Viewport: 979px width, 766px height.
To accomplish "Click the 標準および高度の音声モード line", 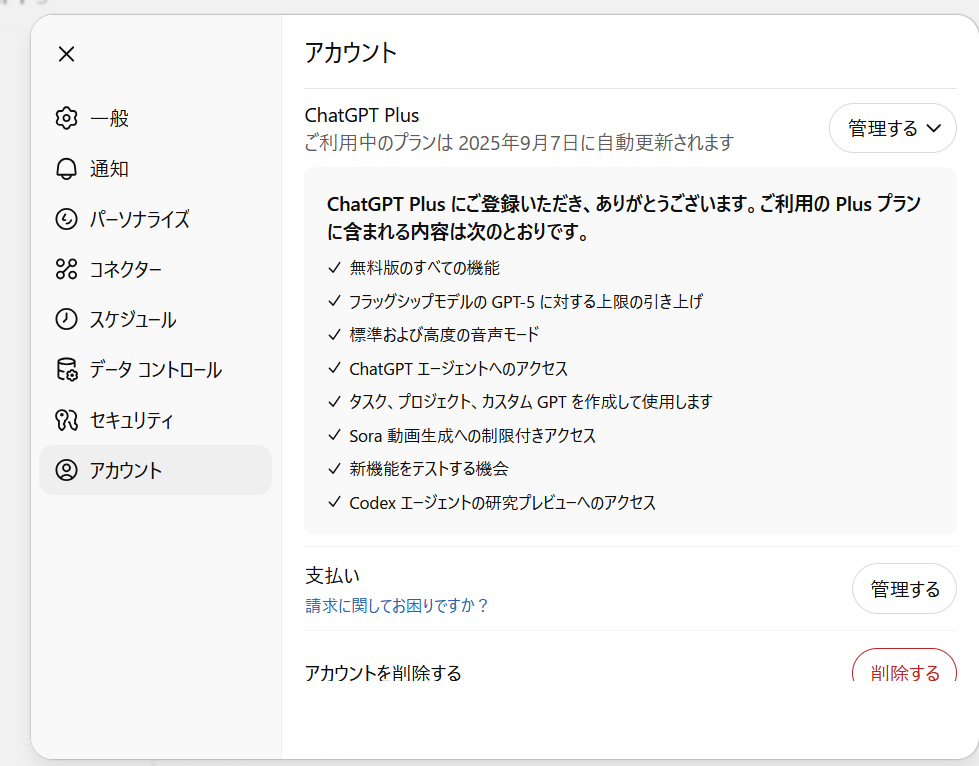I will [x=444, y=335].
